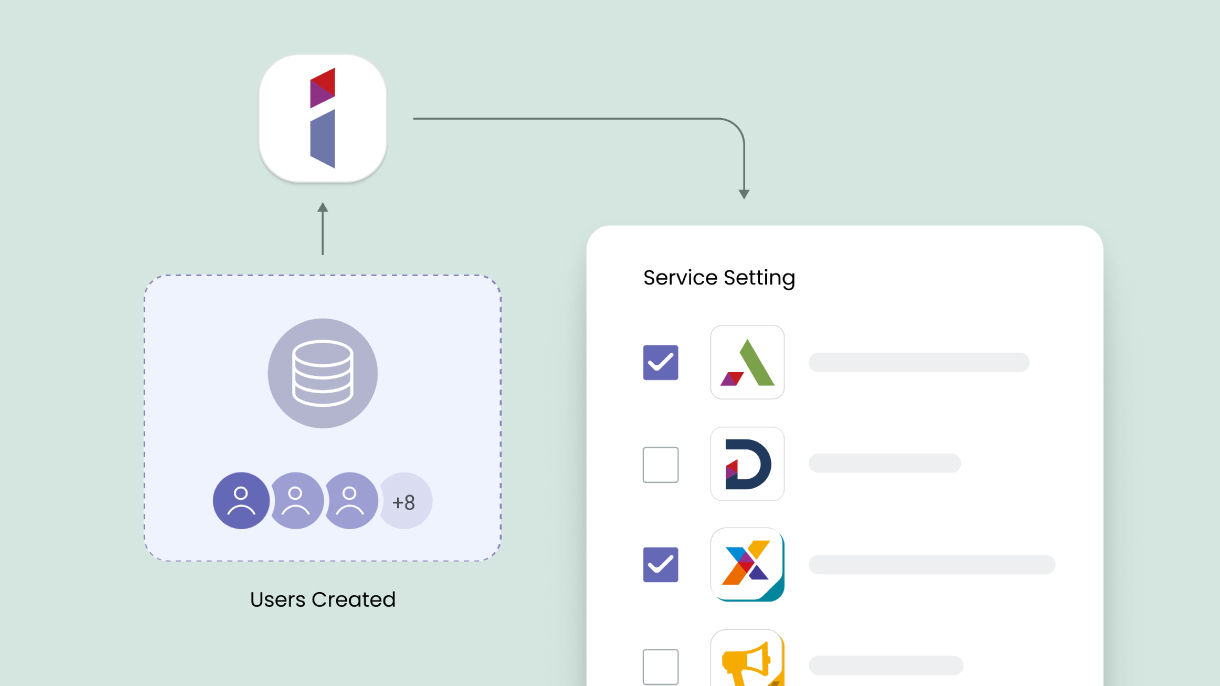Select the first dark purple user avatar
1220x686 pixels.
[x=240, y=500]
